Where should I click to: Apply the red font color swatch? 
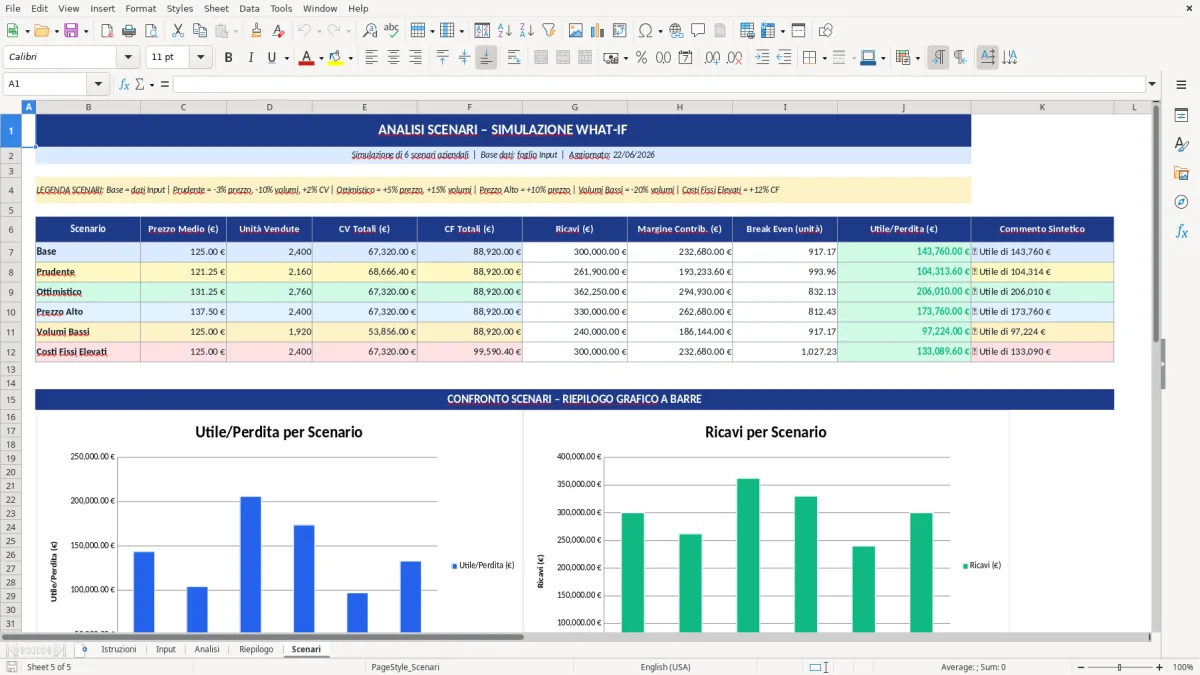[x=307, y=58]
